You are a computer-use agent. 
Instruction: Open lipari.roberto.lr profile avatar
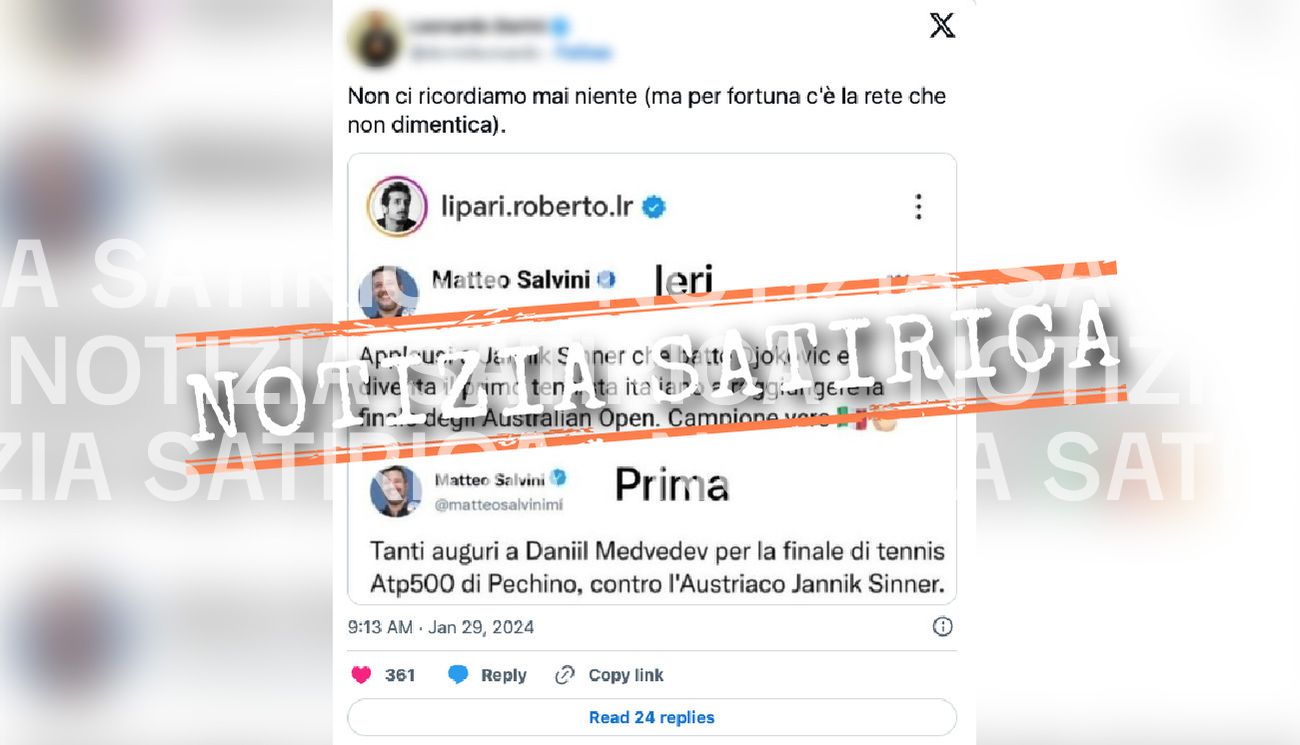point(397,206)
